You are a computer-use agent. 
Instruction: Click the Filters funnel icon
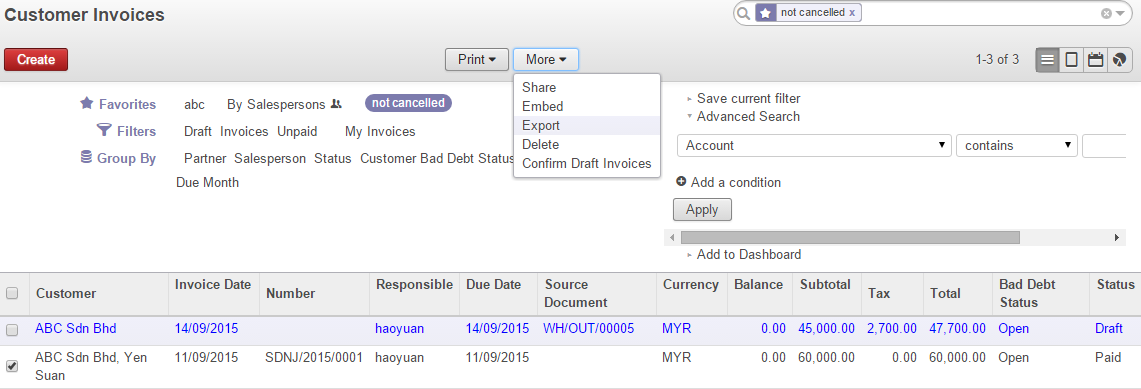point(103,130)
